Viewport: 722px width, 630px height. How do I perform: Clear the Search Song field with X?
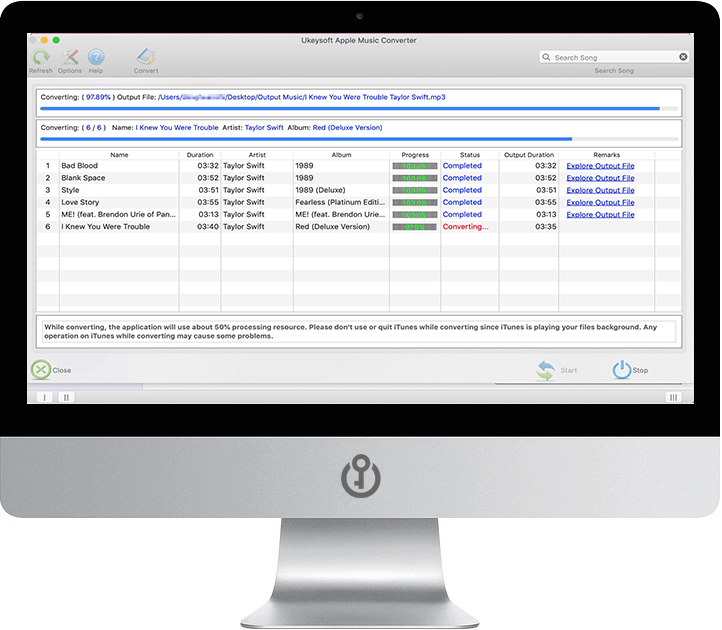coord(683,57)
